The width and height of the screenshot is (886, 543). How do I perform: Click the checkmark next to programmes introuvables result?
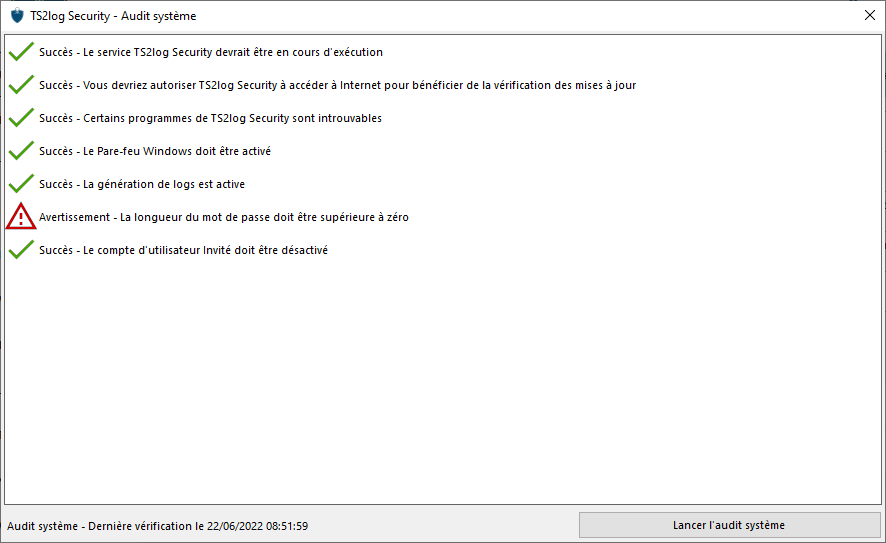(x=21, y=118)
